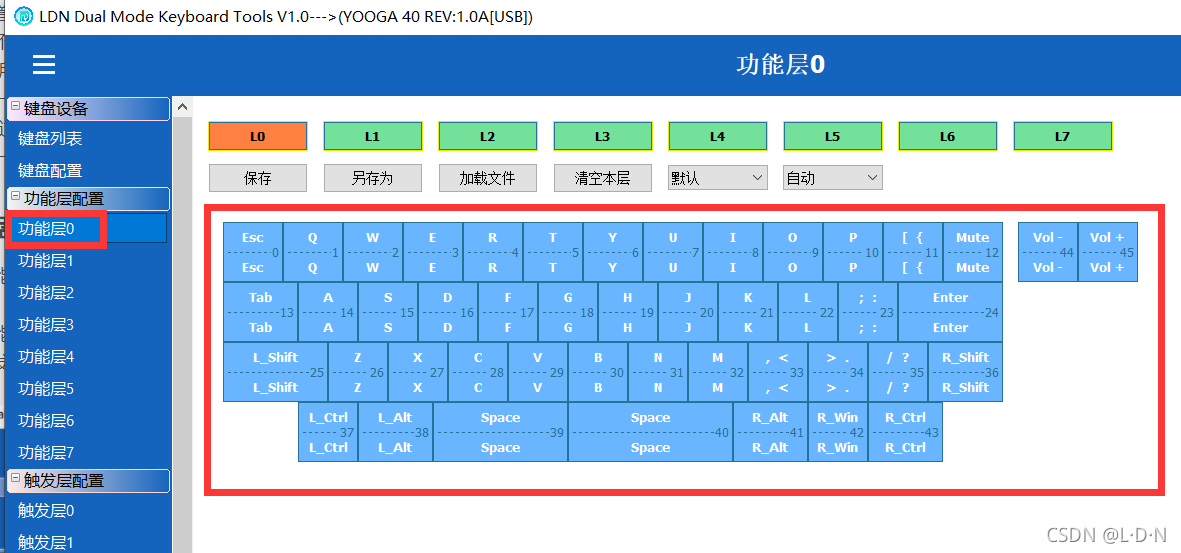Image resolution: width=1181 pixels, height=553 pixels.
Task: Switch to layer L6 tab
Action: (x=948, y=136)
